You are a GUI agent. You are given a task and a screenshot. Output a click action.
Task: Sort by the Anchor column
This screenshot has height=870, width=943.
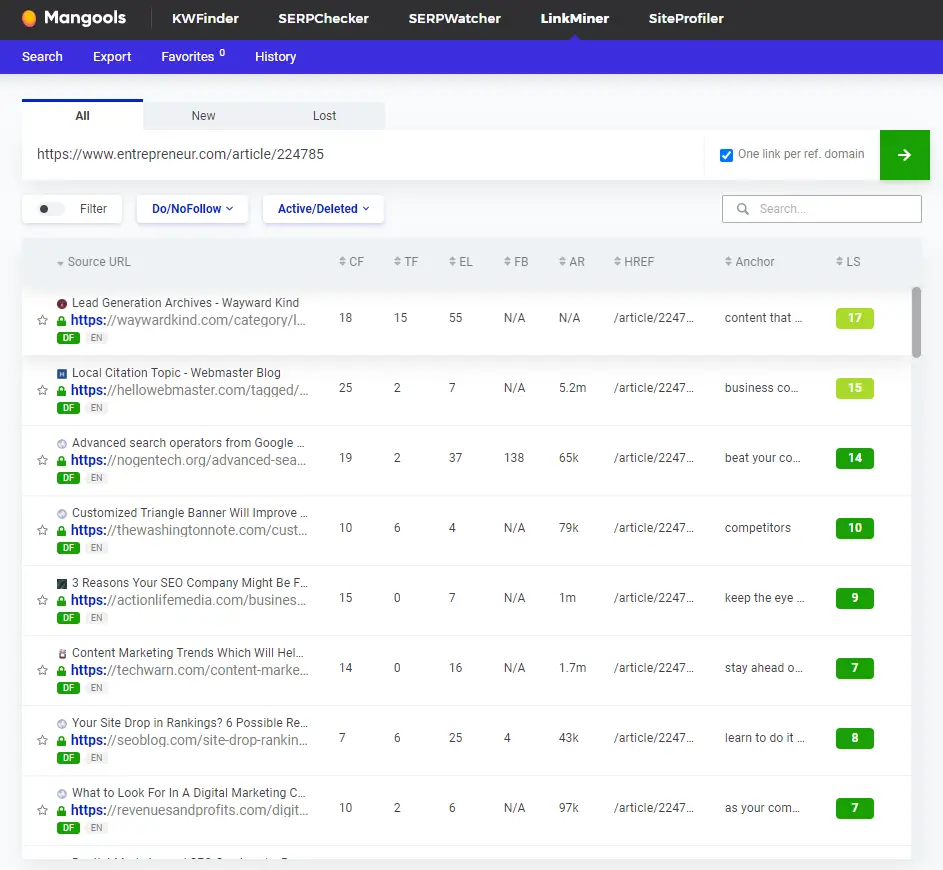749,262
